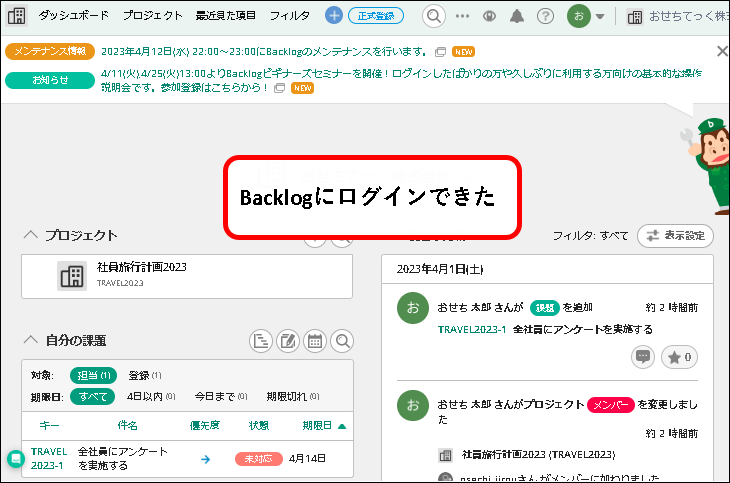Open TRAVEL2023-1 link in activity feed
This screenshot has width=730, height=483.
click(x=472, y=329)
